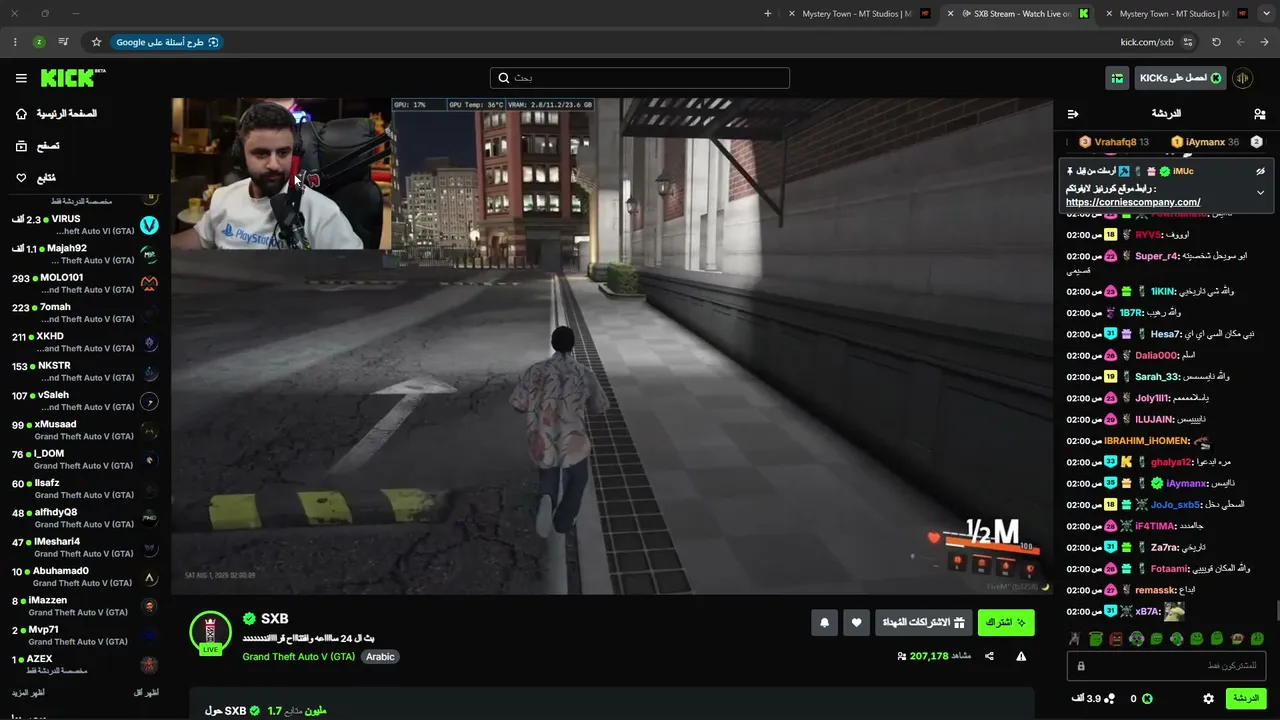Open xMusaad channel in sidebar
The image size is (1280, 720).
click(x=84, y=430)
